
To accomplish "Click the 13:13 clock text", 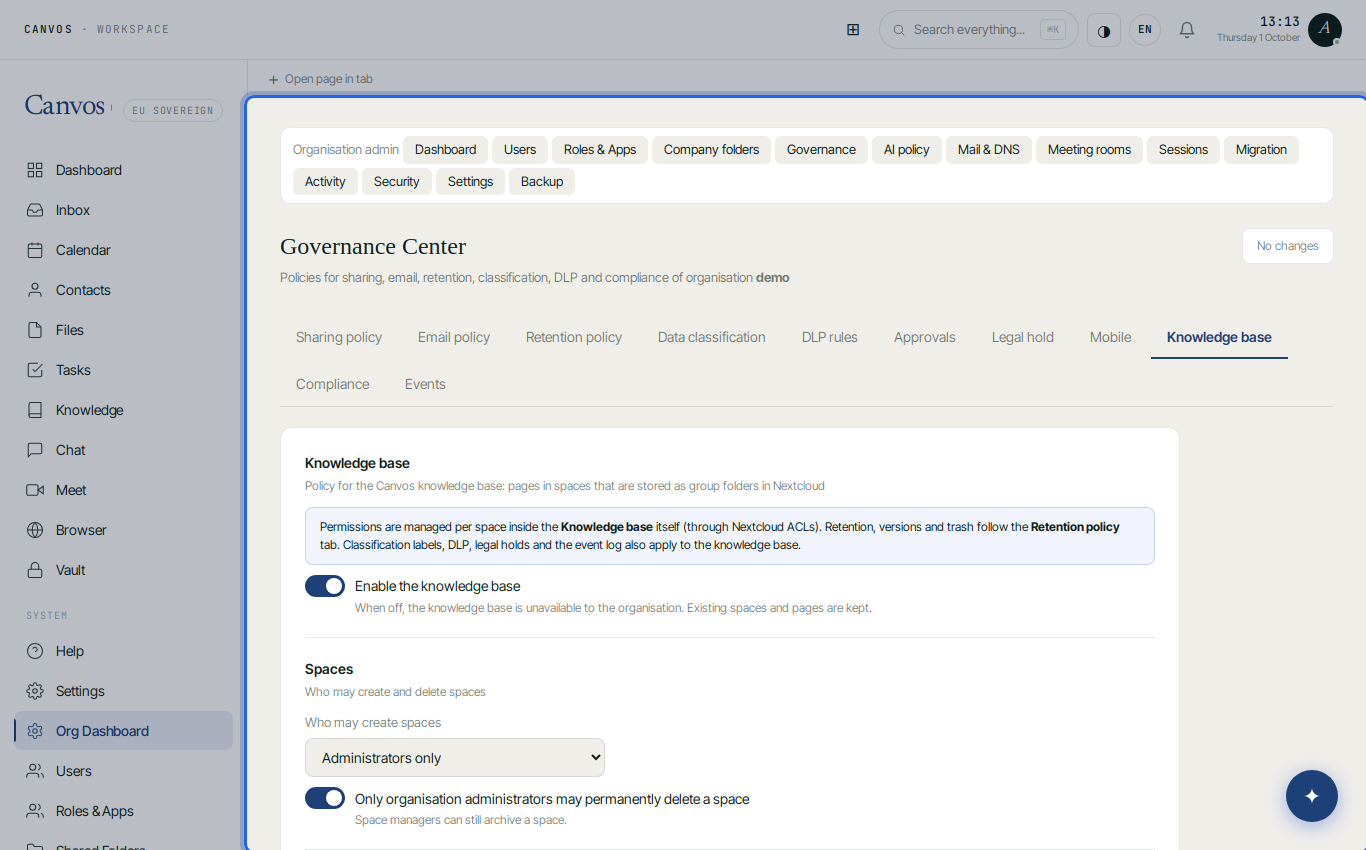I will tap(1279, 21).
